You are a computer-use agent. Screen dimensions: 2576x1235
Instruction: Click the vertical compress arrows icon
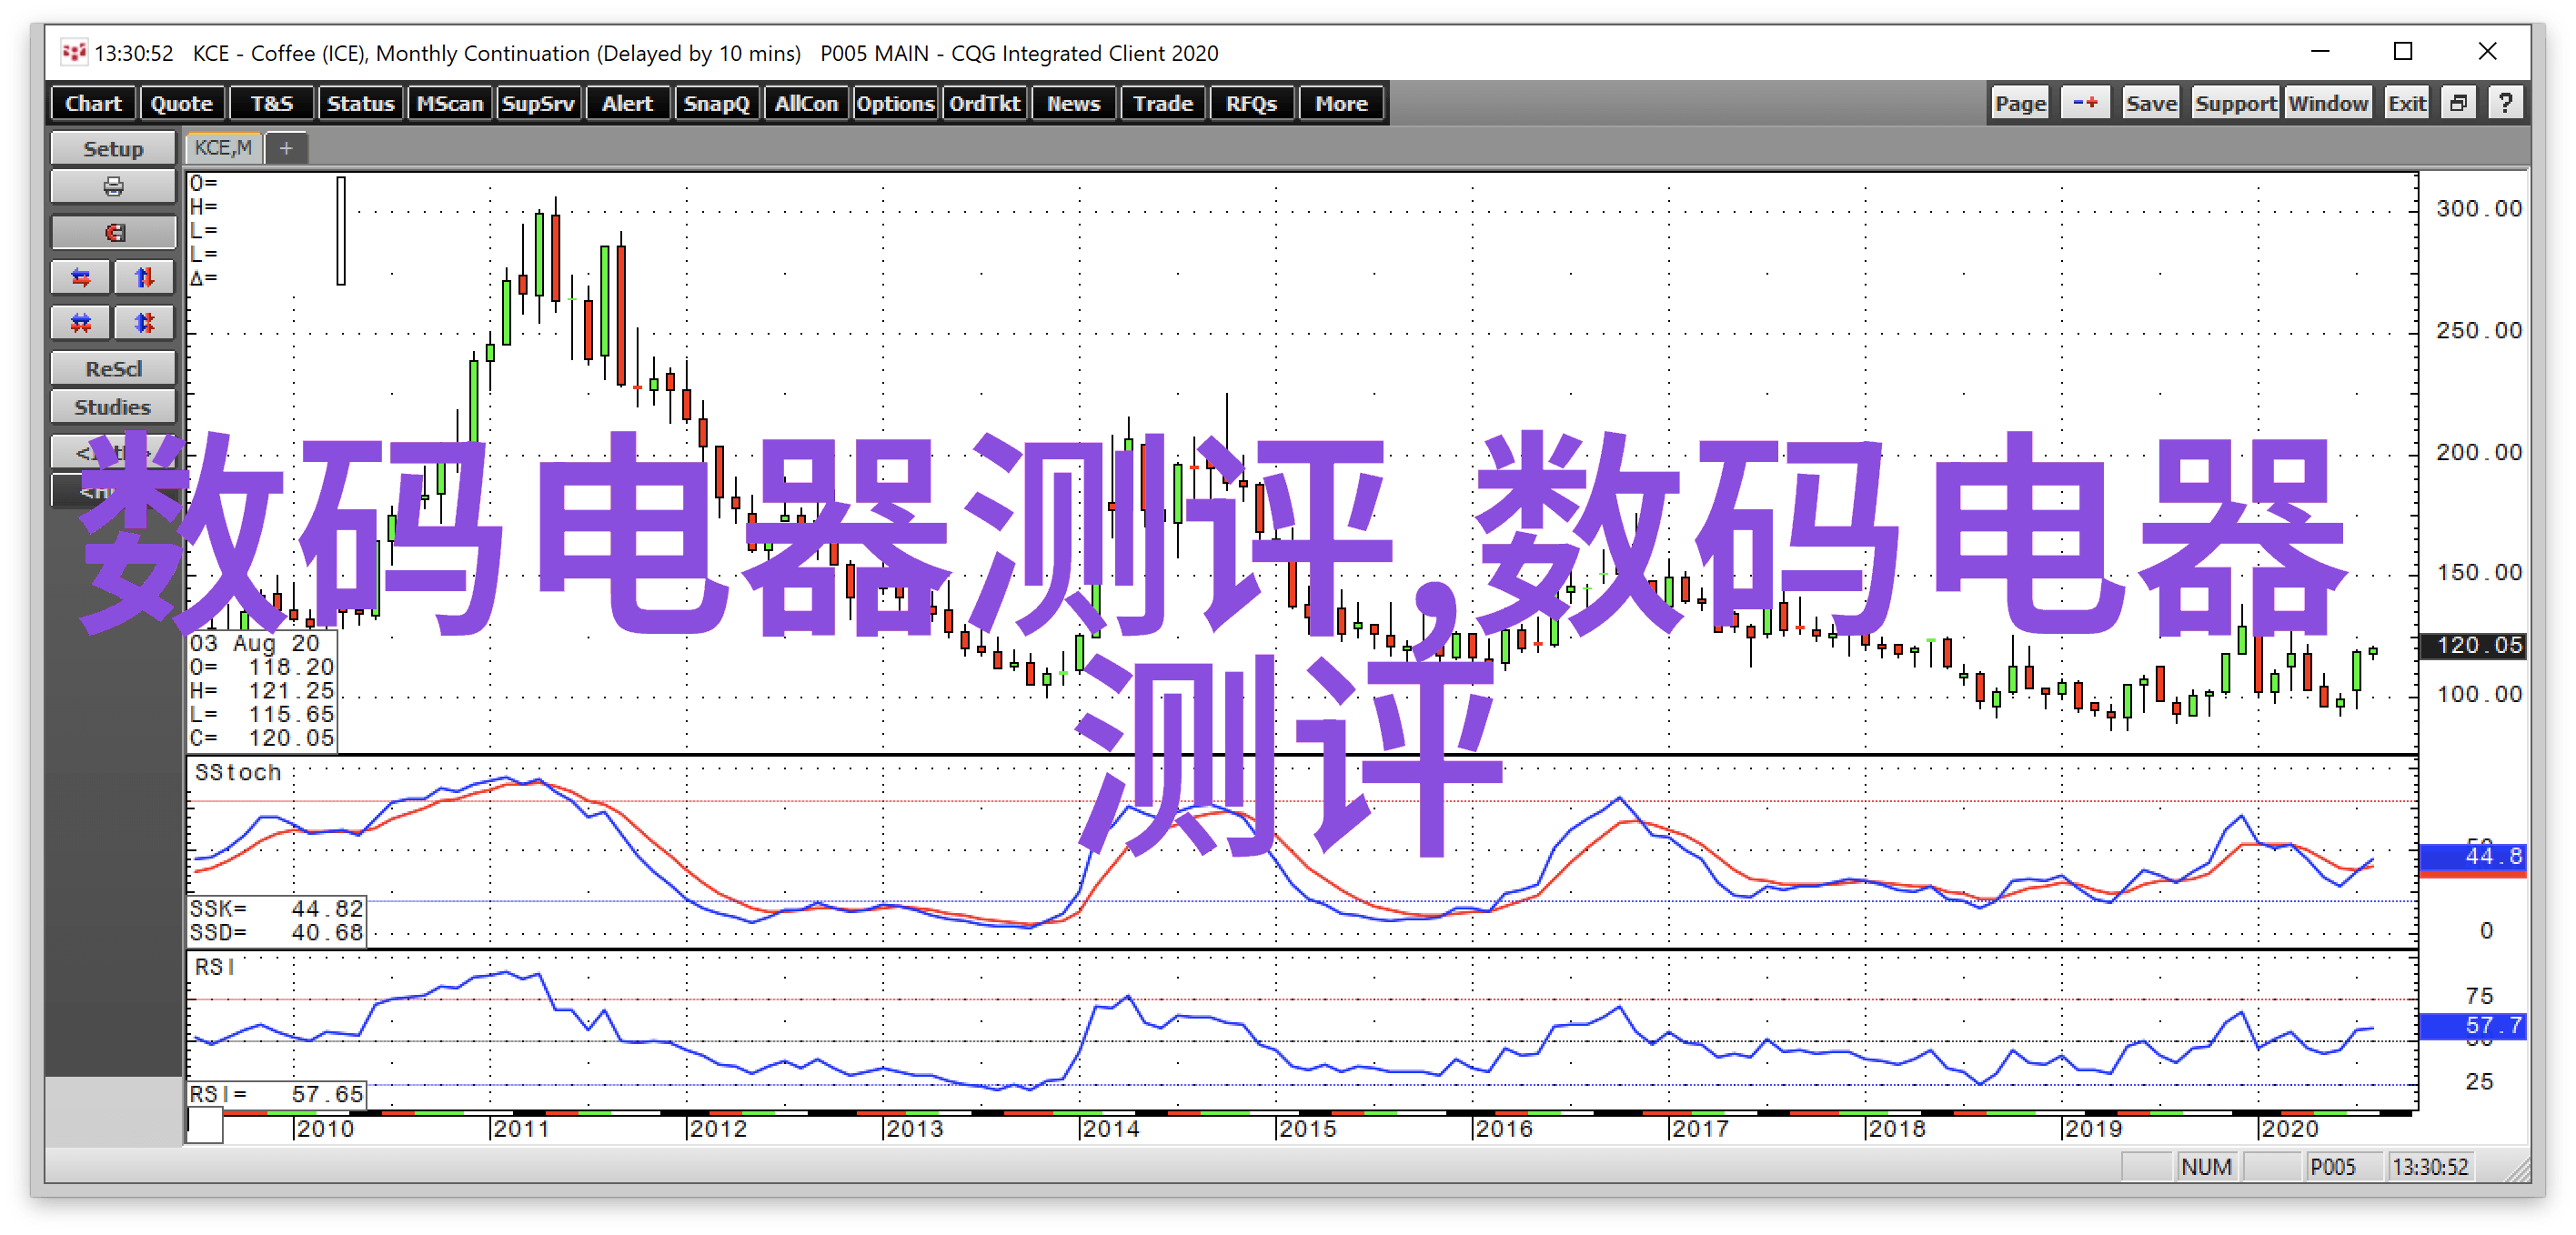(x=144, y=322)
